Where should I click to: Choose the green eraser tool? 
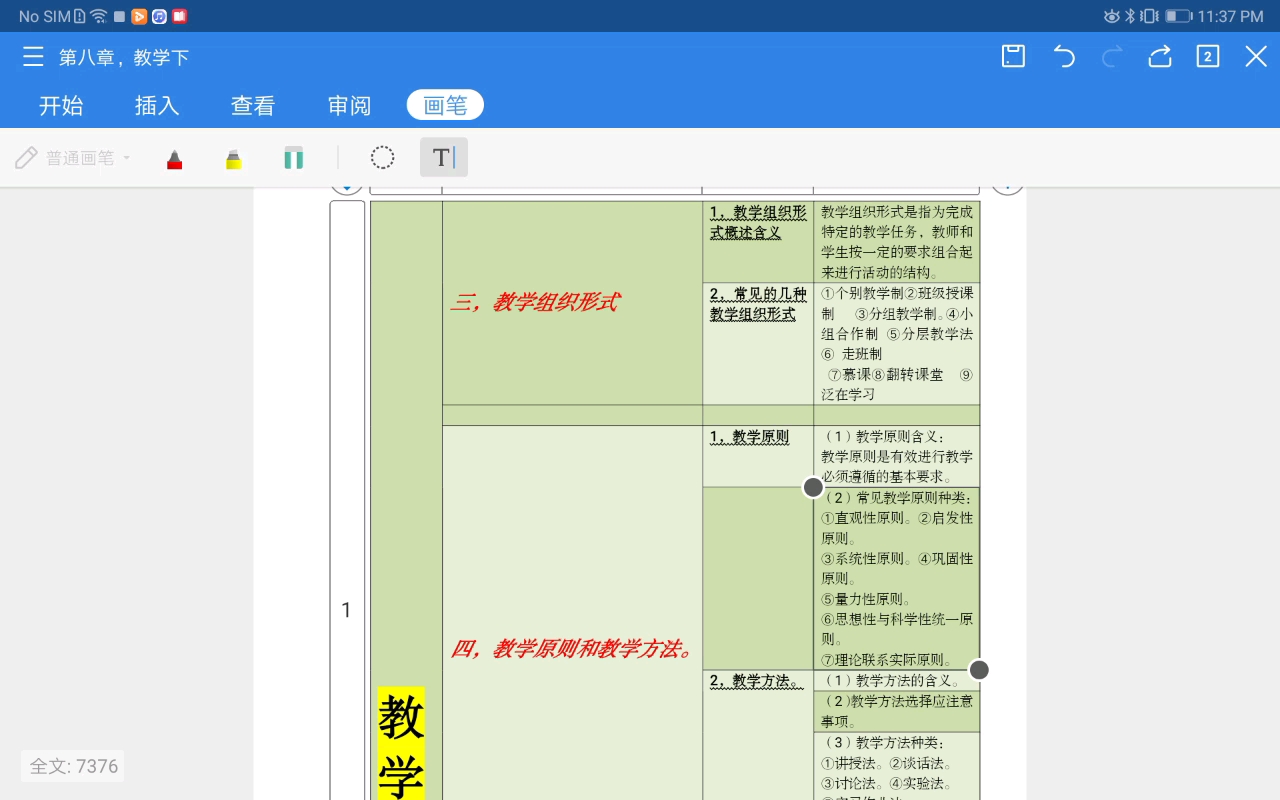pyautogui.click(x=293, y=158)
